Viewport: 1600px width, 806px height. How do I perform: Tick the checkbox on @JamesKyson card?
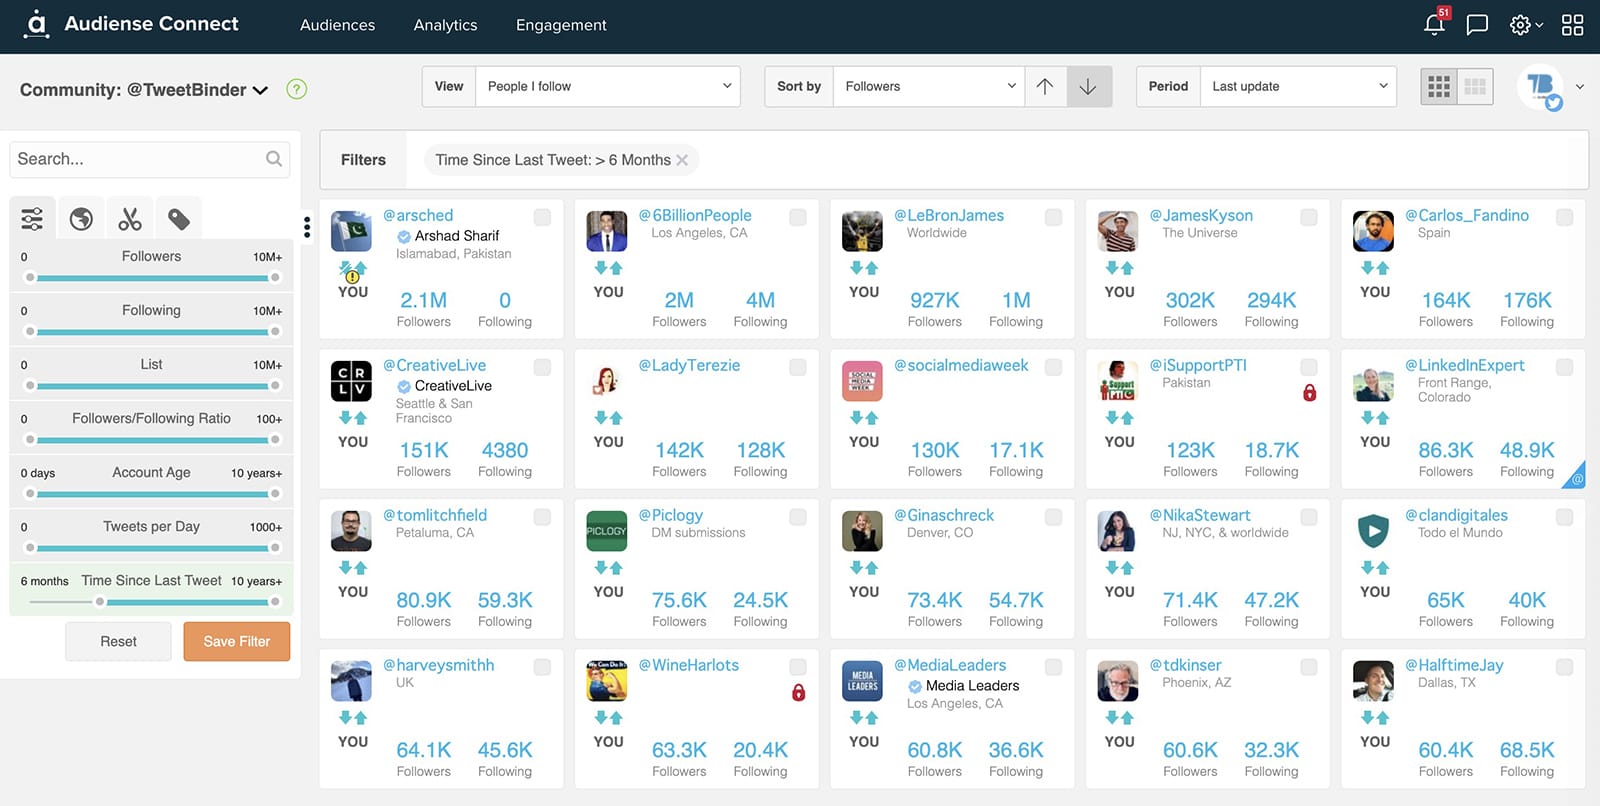pos(1309,217)
